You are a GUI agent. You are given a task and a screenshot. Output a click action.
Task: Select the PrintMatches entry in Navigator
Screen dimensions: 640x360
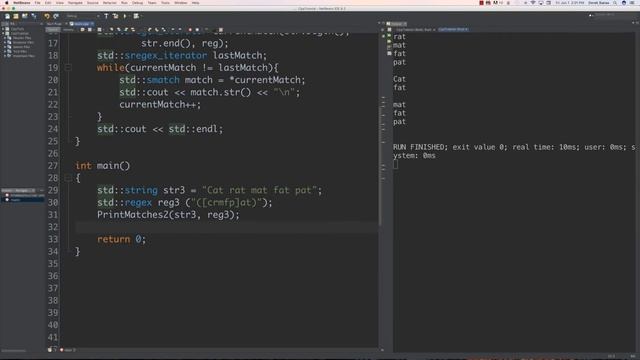pos(24,196)
